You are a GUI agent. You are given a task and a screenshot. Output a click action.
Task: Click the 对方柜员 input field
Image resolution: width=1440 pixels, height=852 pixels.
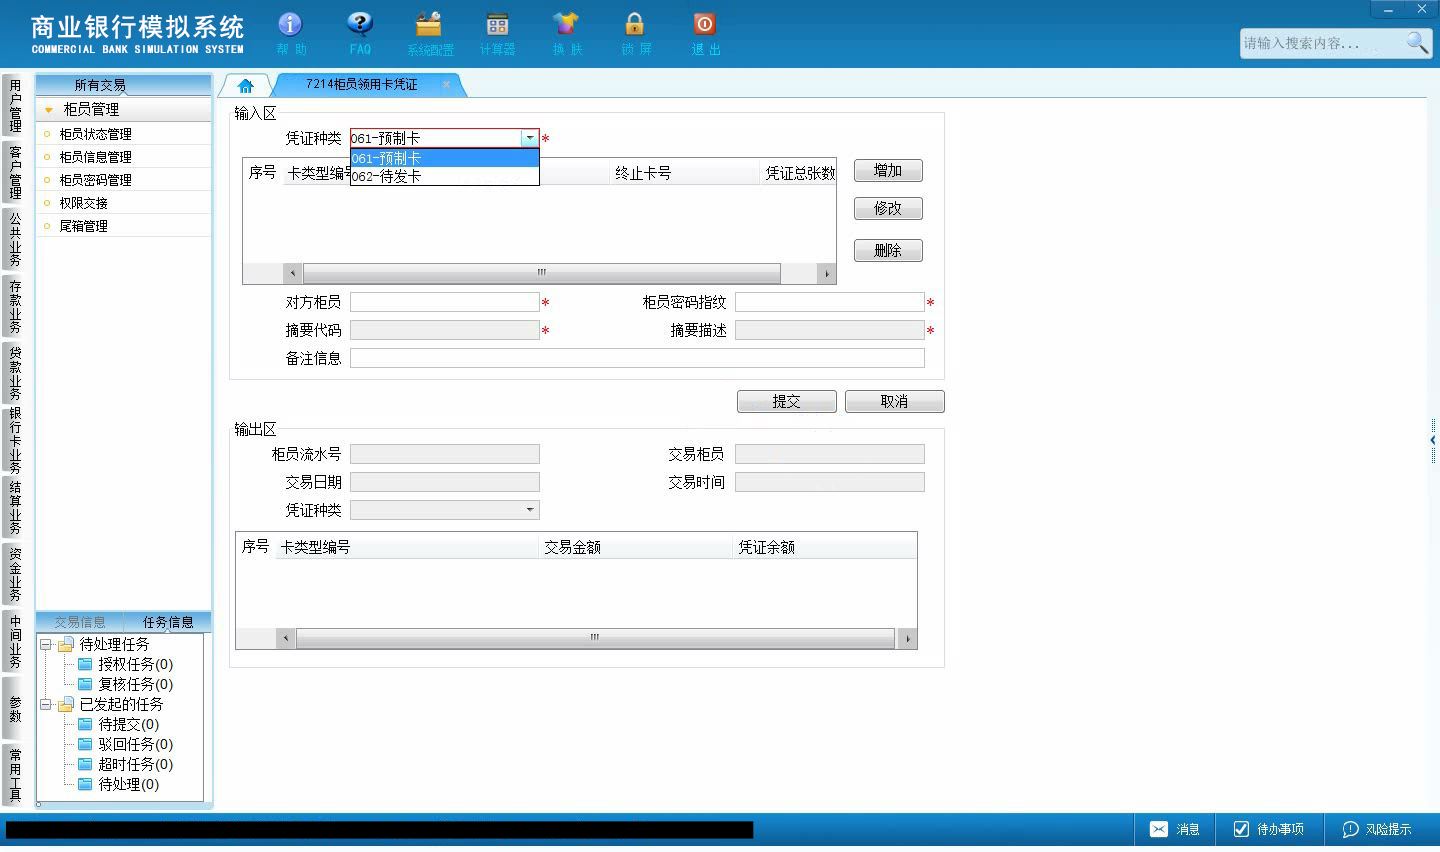444,302
